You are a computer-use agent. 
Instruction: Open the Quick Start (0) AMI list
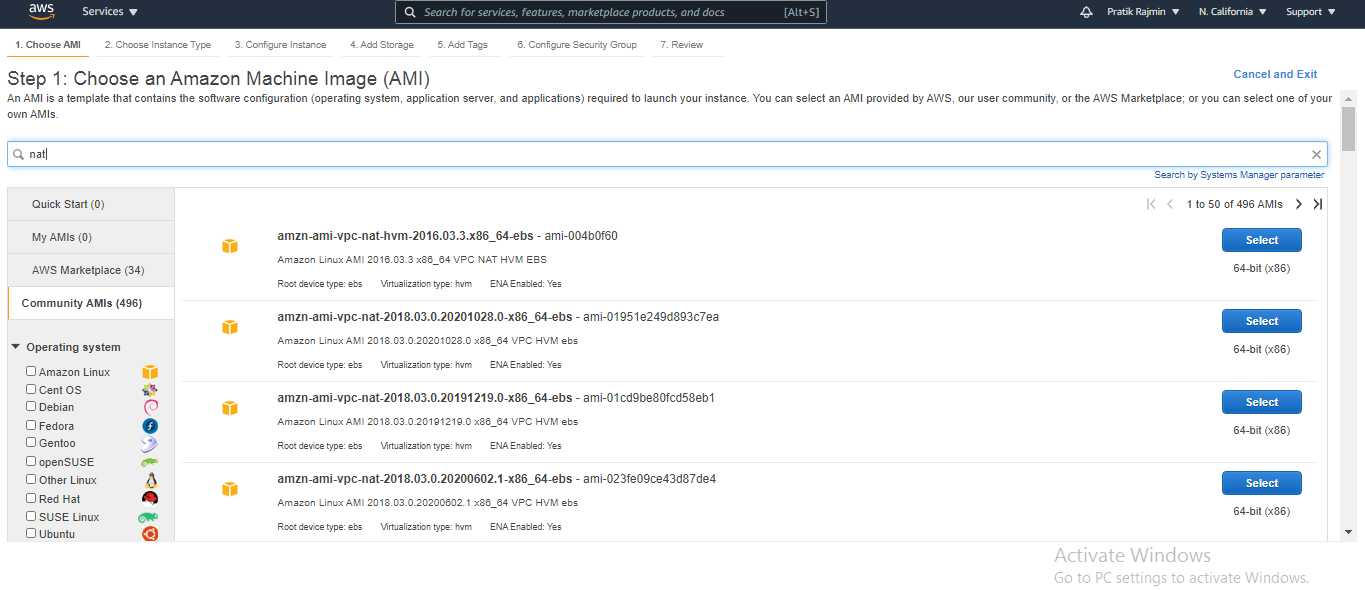coord(91,204)
